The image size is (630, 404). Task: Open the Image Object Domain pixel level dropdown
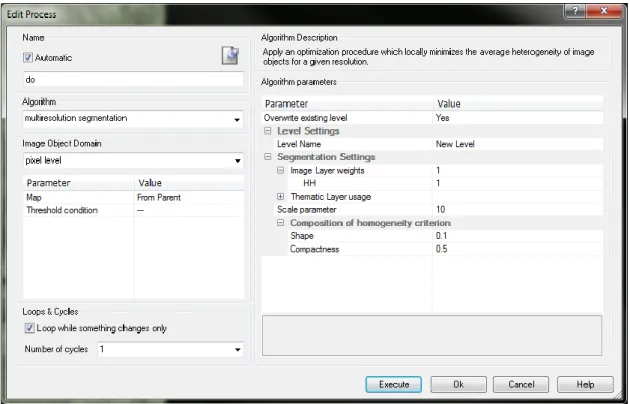(x=237, y=161)
